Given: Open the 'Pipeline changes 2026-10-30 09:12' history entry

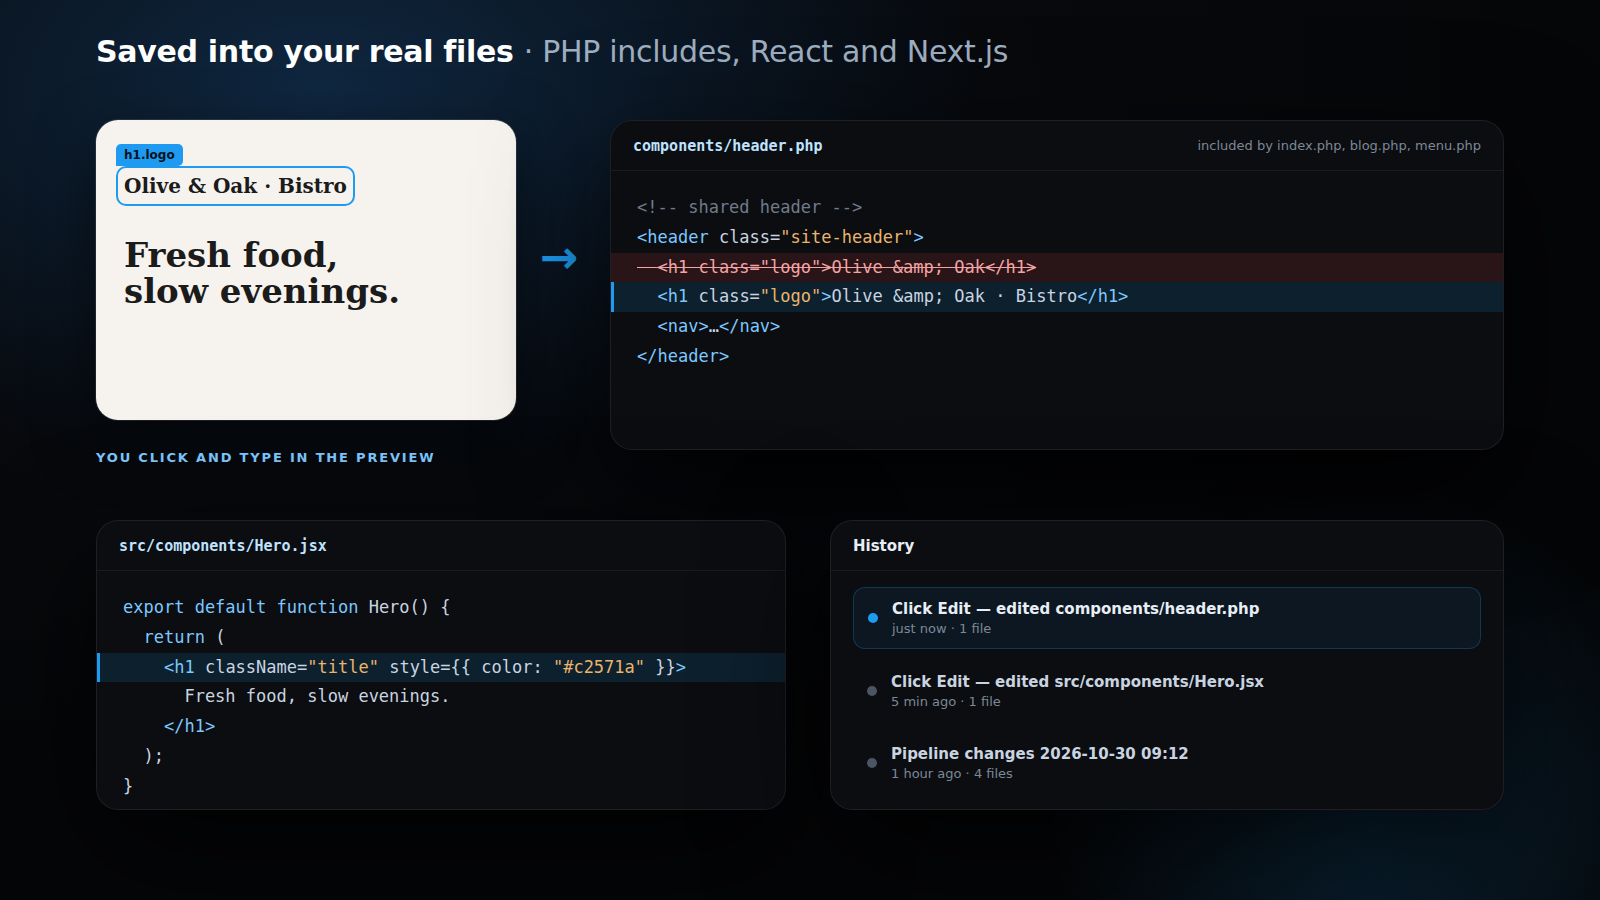Looking at the screenshot, I should click(1166, 762).
